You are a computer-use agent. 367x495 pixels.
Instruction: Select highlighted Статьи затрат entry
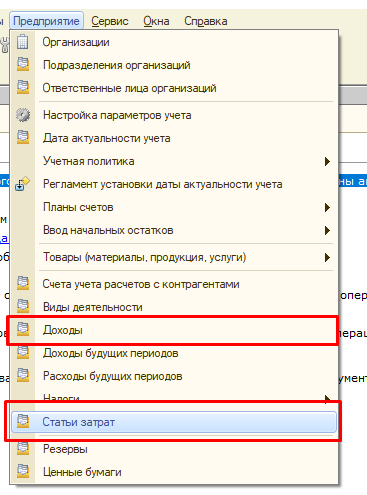coord(174,422)
